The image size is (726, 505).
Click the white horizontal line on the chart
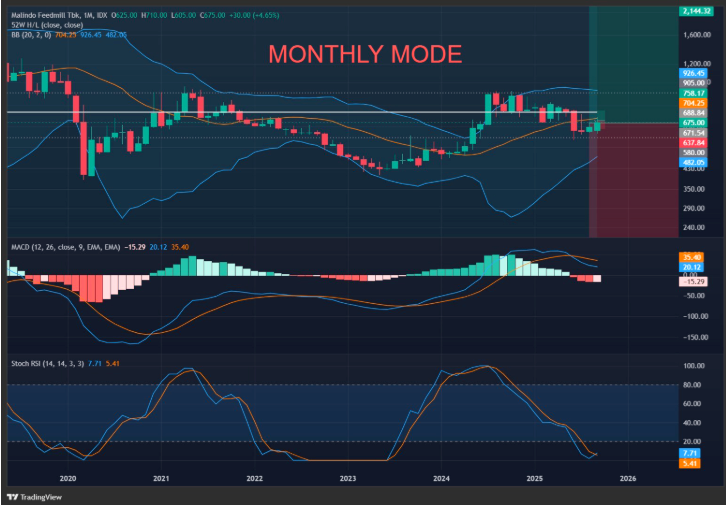300,112
